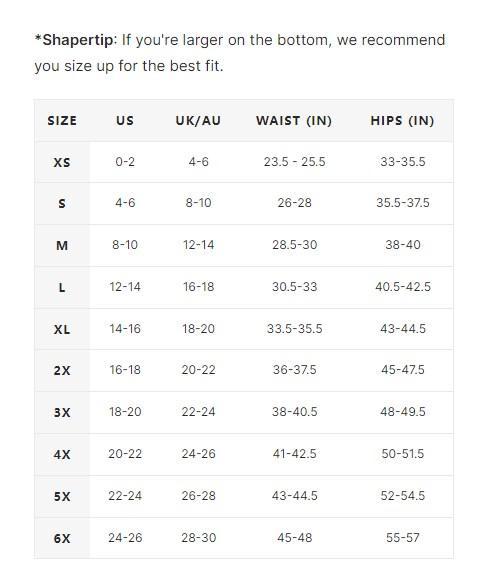Click the UK/AU column header
477x563 pixels.
pyautogui.click(x=198, y=121)
